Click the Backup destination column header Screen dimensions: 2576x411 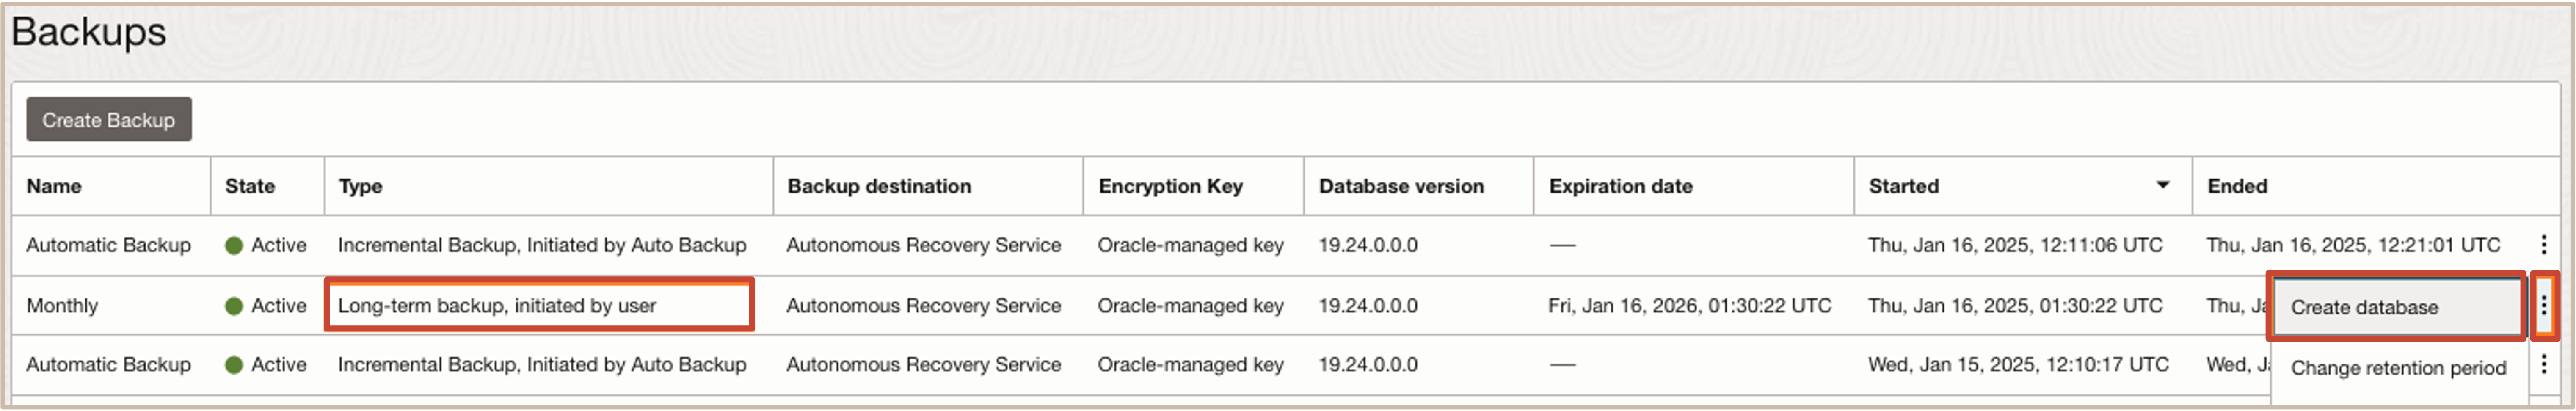(879, 186)
